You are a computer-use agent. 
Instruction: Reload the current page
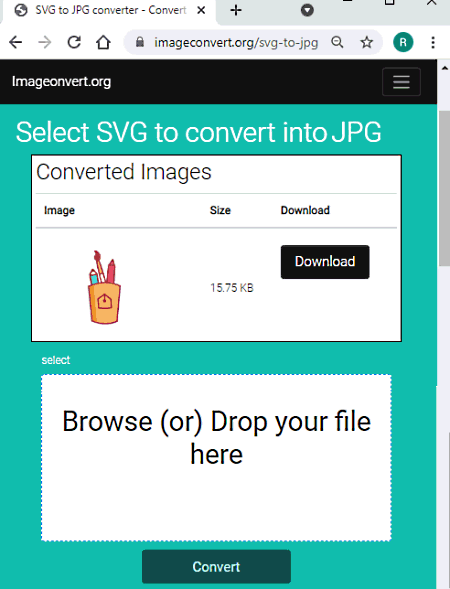[74, 42]
